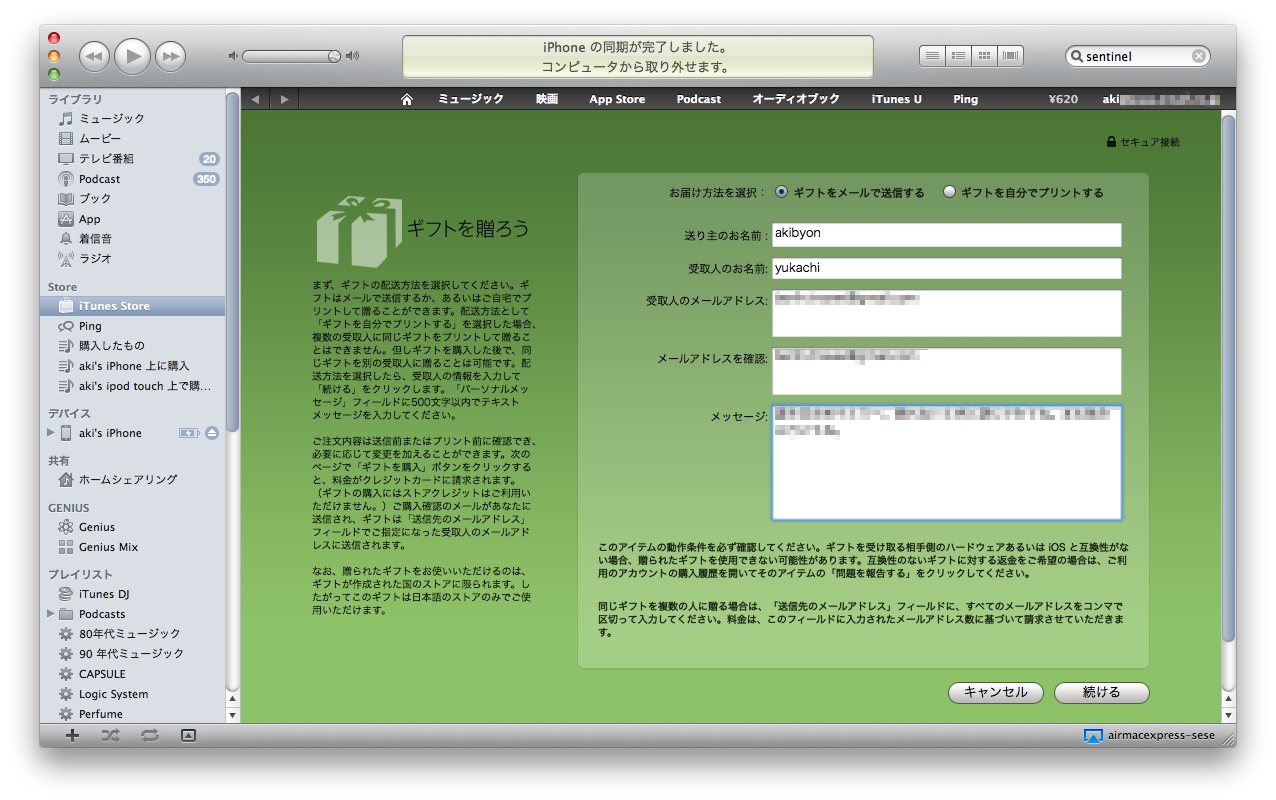Click the ¥620 account balance
1276x800 pixels.
coord(1063,99)
